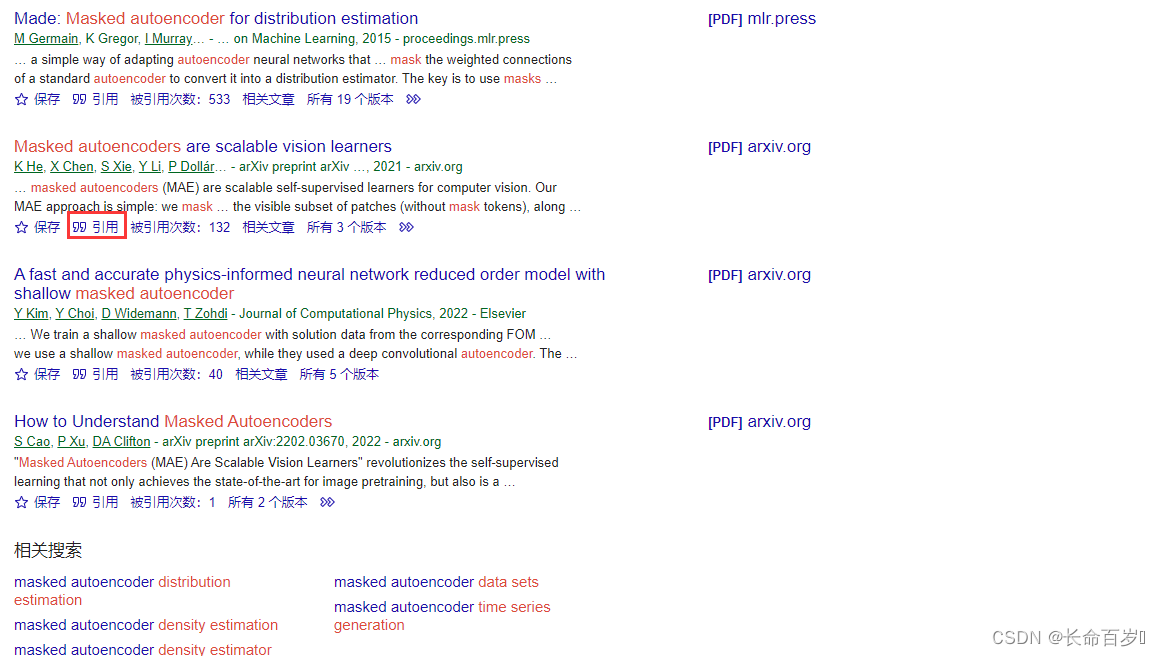1160x656 pixels.
Task: Open [PDF] arxiv.org for physics-informed paper
Action: click(759, 274)
